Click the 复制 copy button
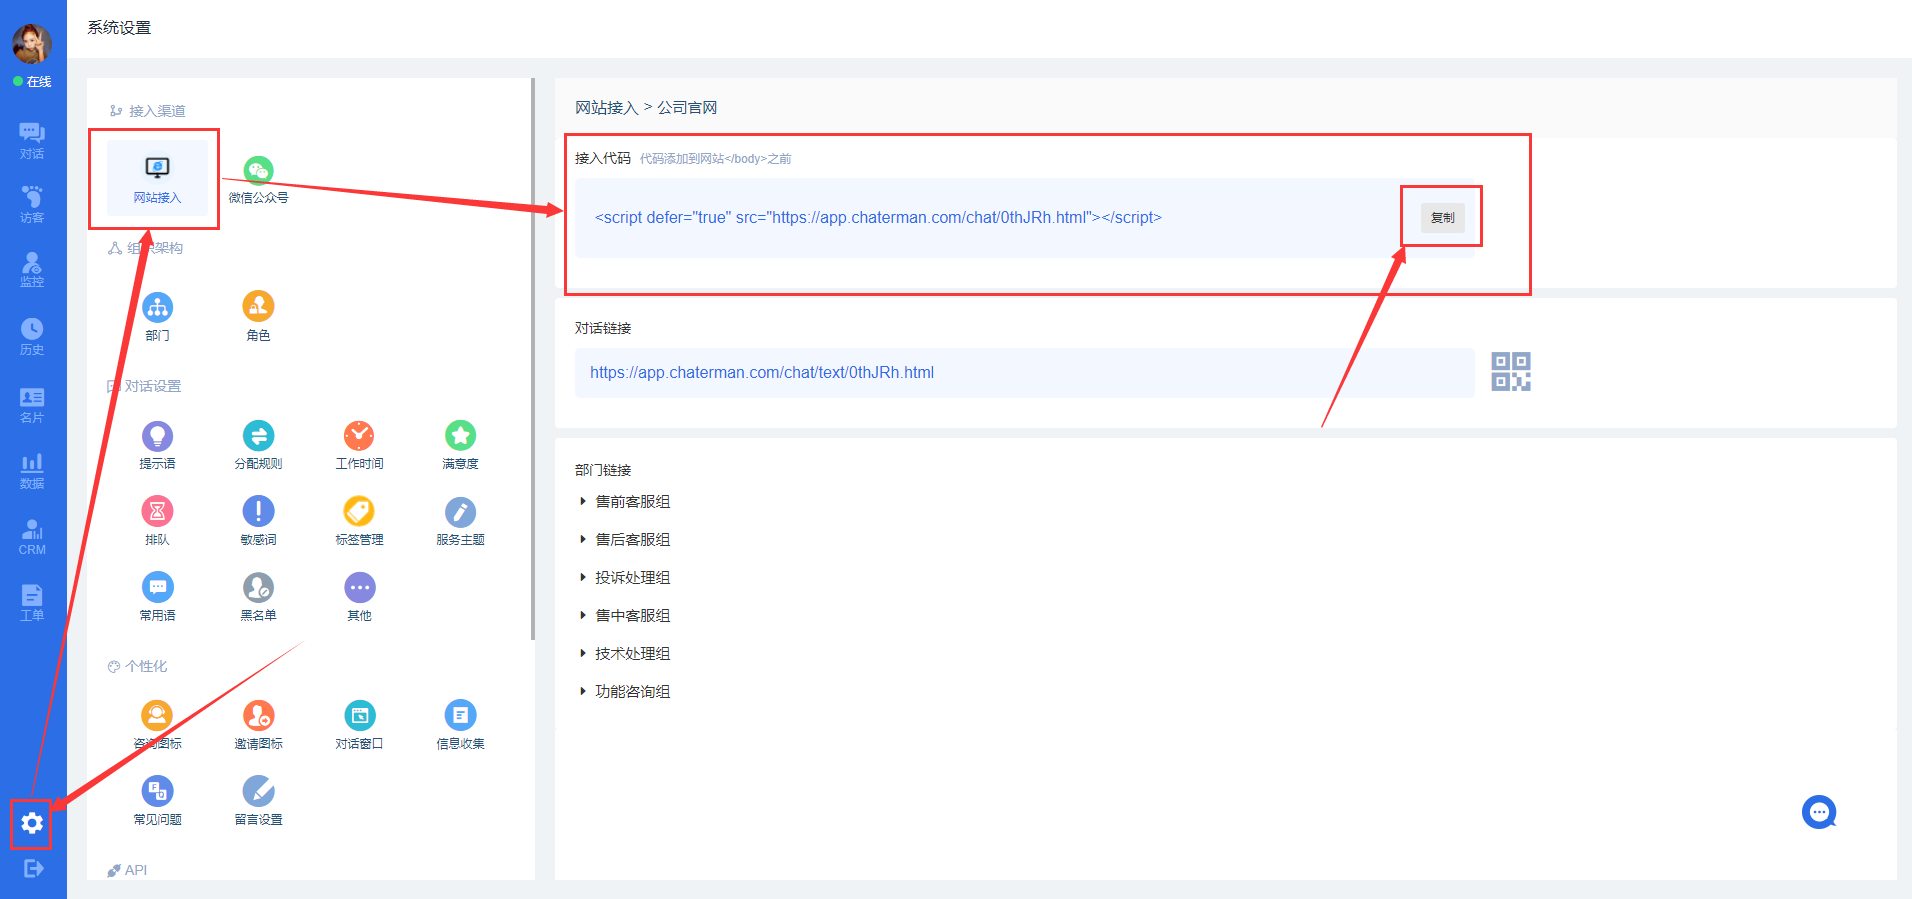 pos(1443,218)
